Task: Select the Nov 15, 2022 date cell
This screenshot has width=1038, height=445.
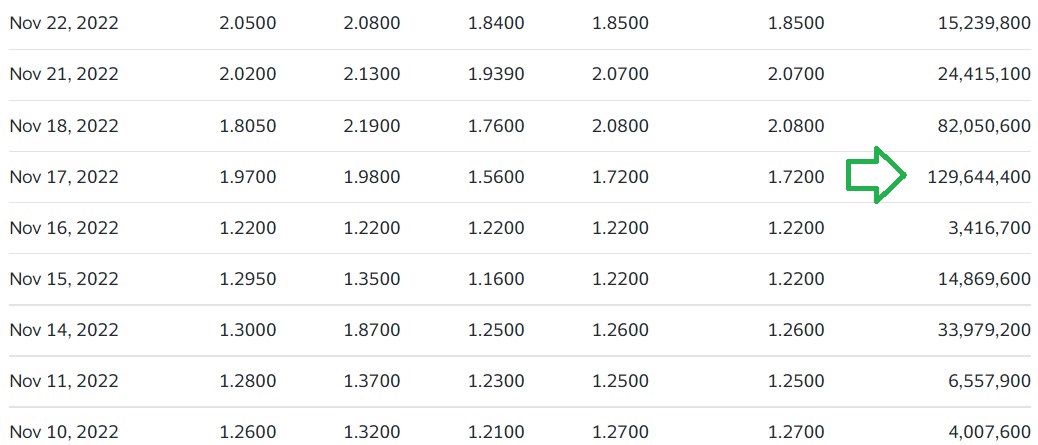Action: [64, 279]
